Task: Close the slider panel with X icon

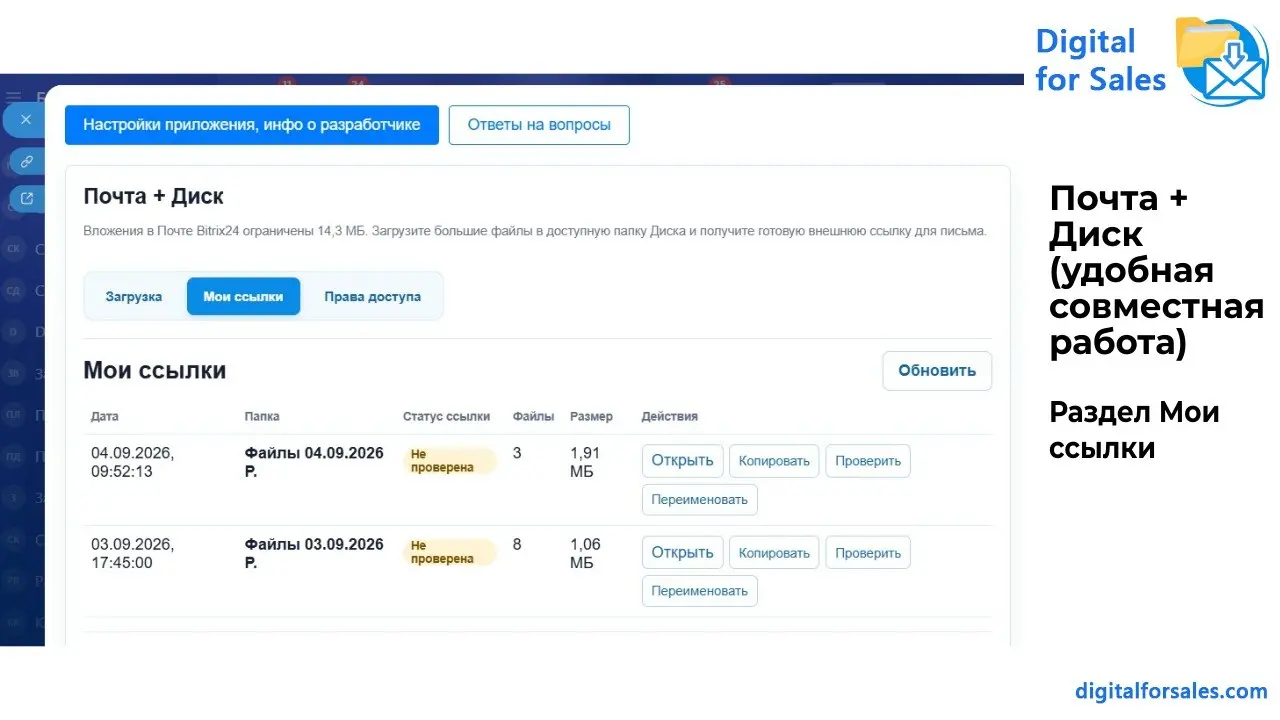Action: 26,119
